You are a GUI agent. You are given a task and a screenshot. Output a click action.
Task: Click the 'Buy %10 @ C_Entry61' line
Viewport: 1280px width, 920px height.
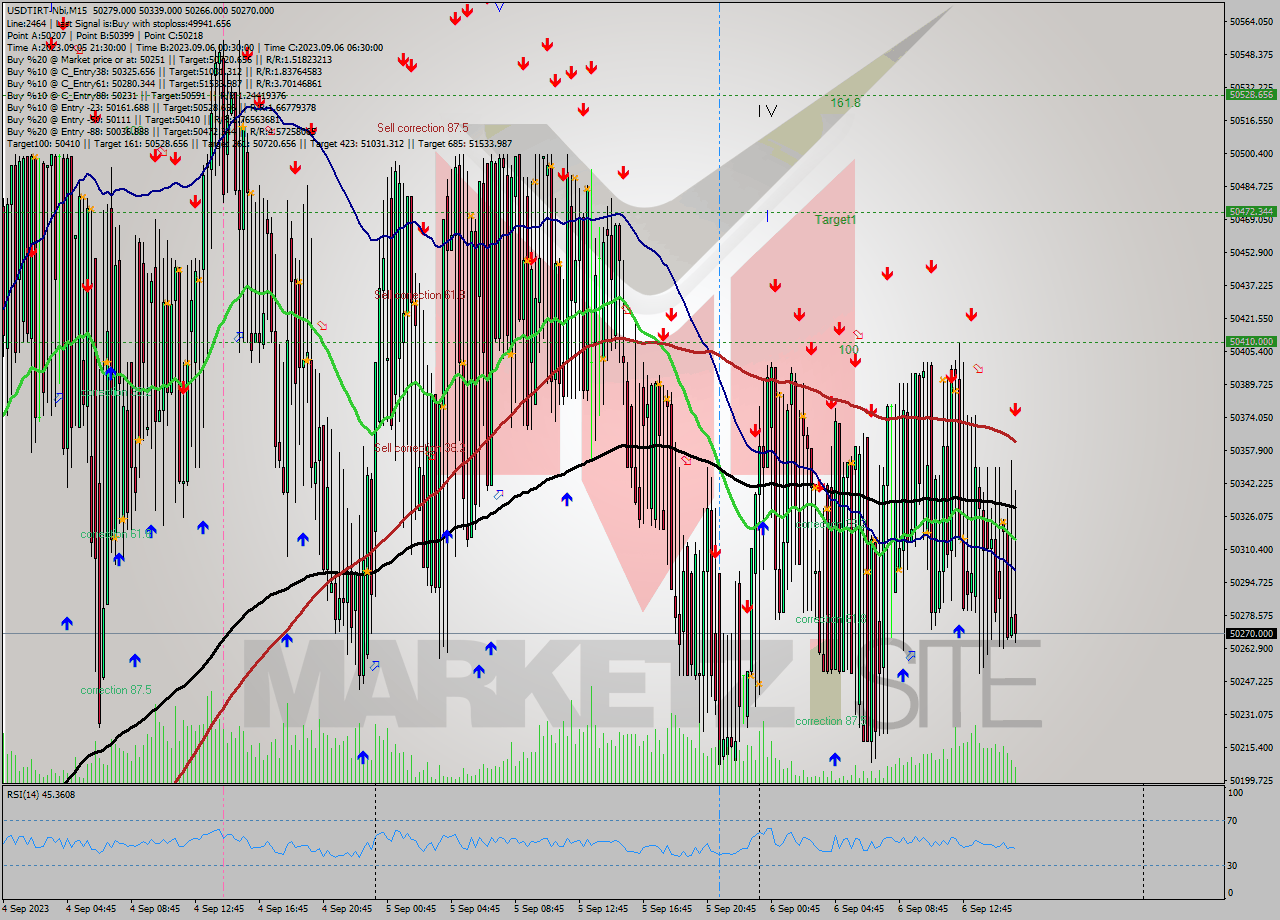click(165, 83)
